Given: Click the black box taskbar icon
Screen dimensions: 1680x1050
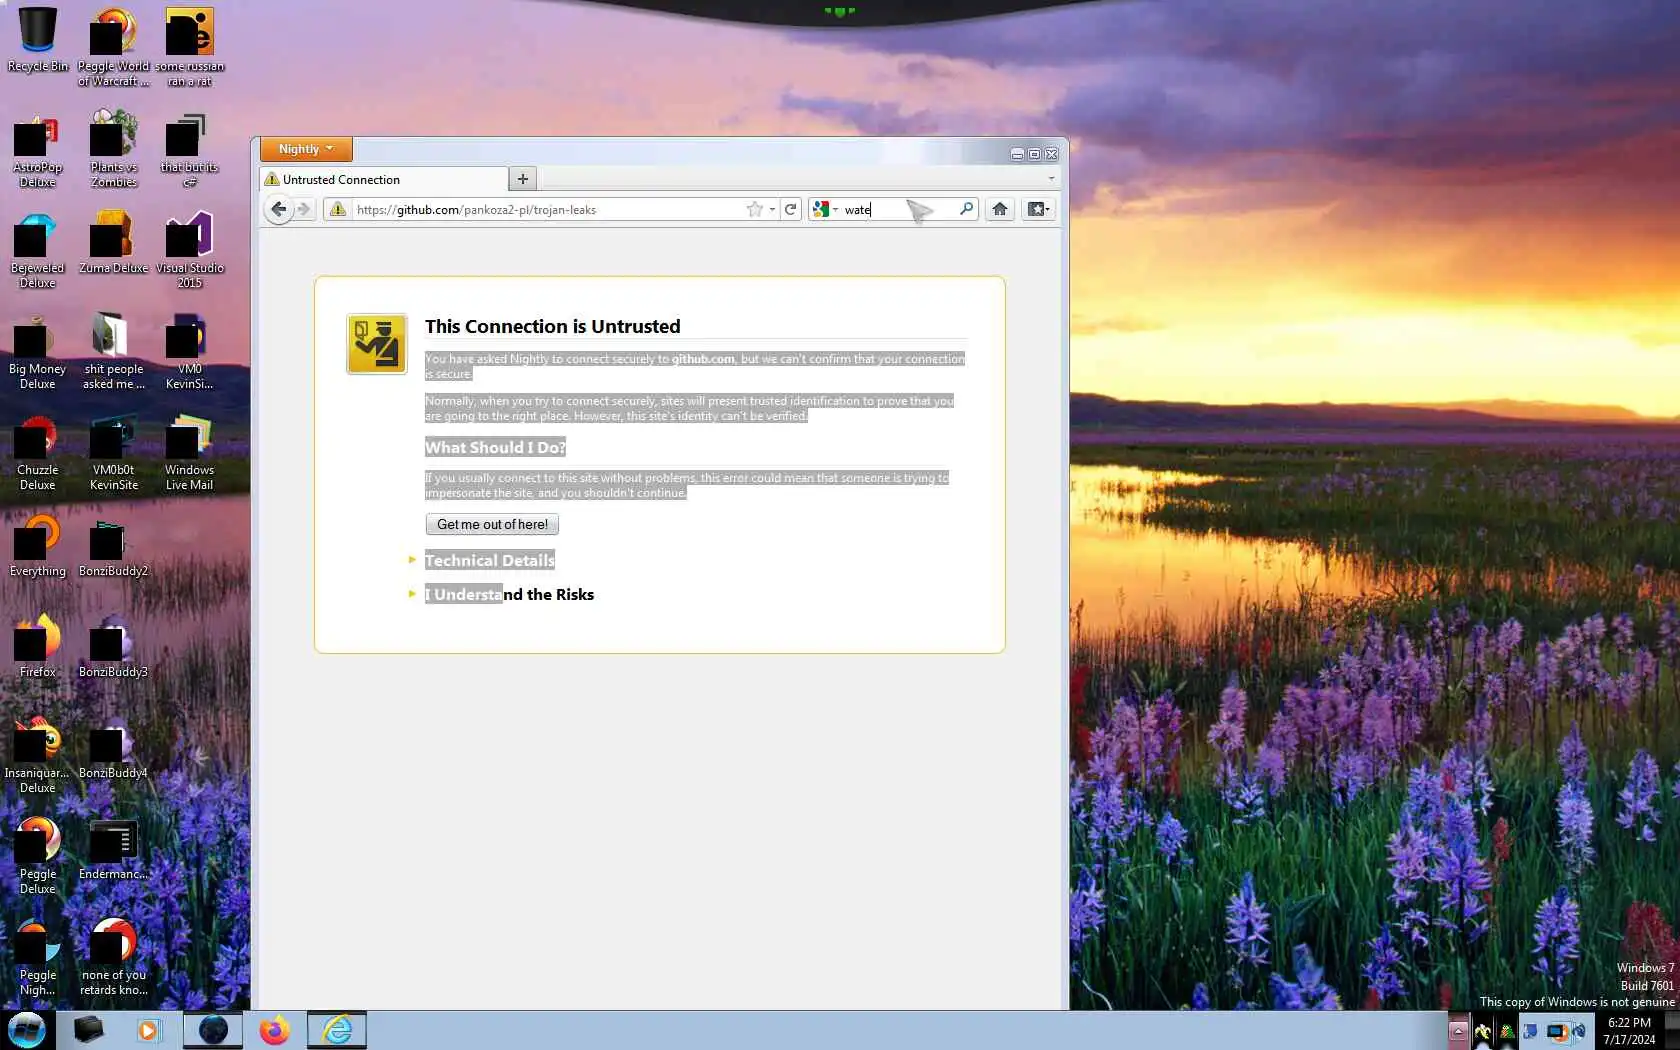Looking at the screenshot, I should [x=88, y=1029].
